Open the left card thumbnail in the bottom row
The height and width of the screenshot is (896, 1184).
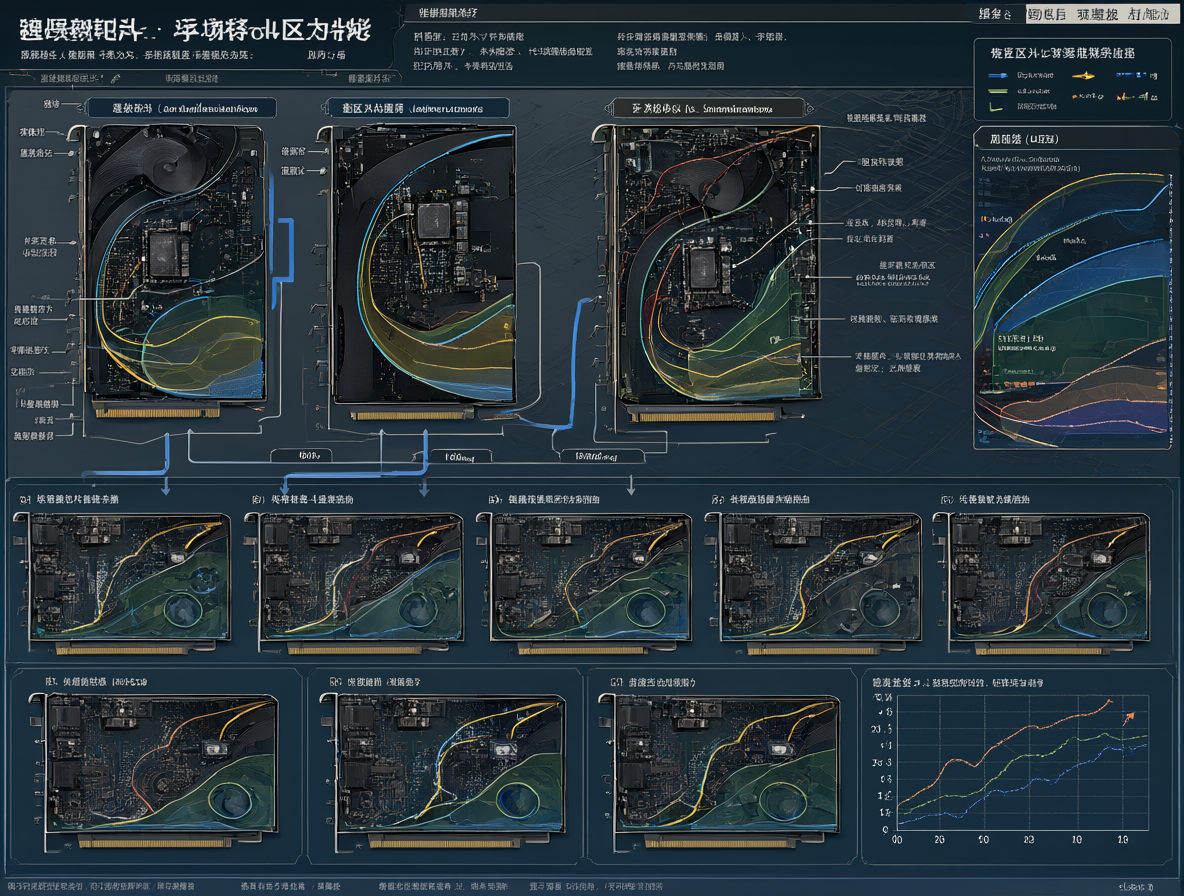[x=155, y=770]
